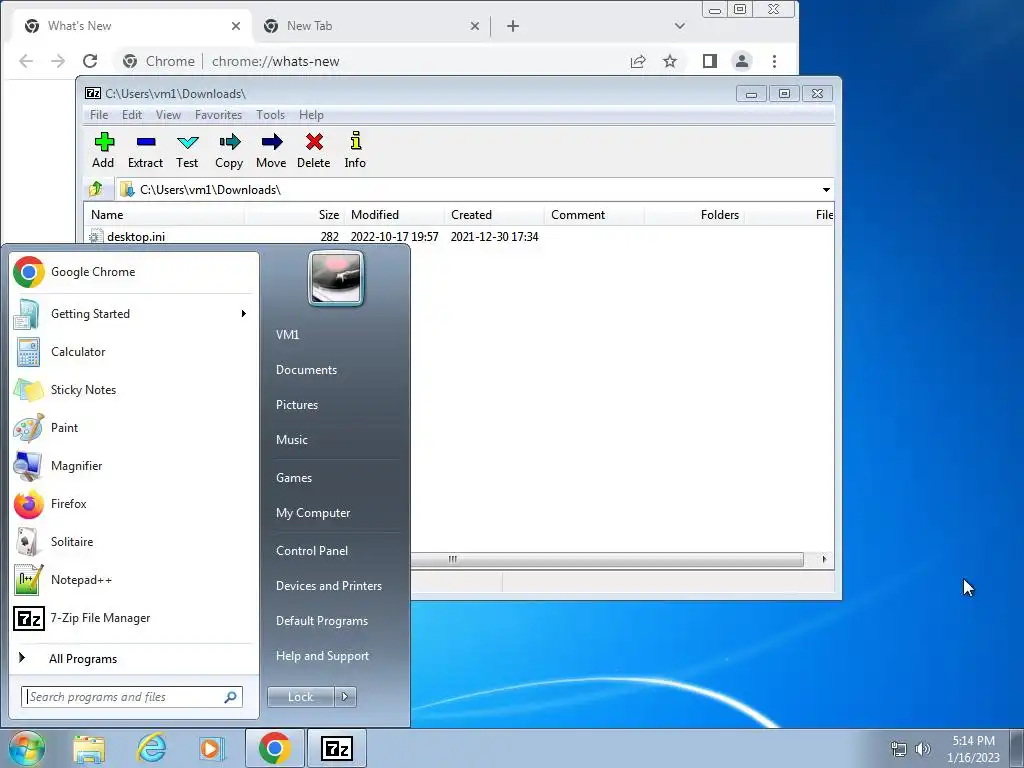The width and height of the screenshot is (1024, 768).
Task: Open My Computer from Start menu
Action: 313,513
